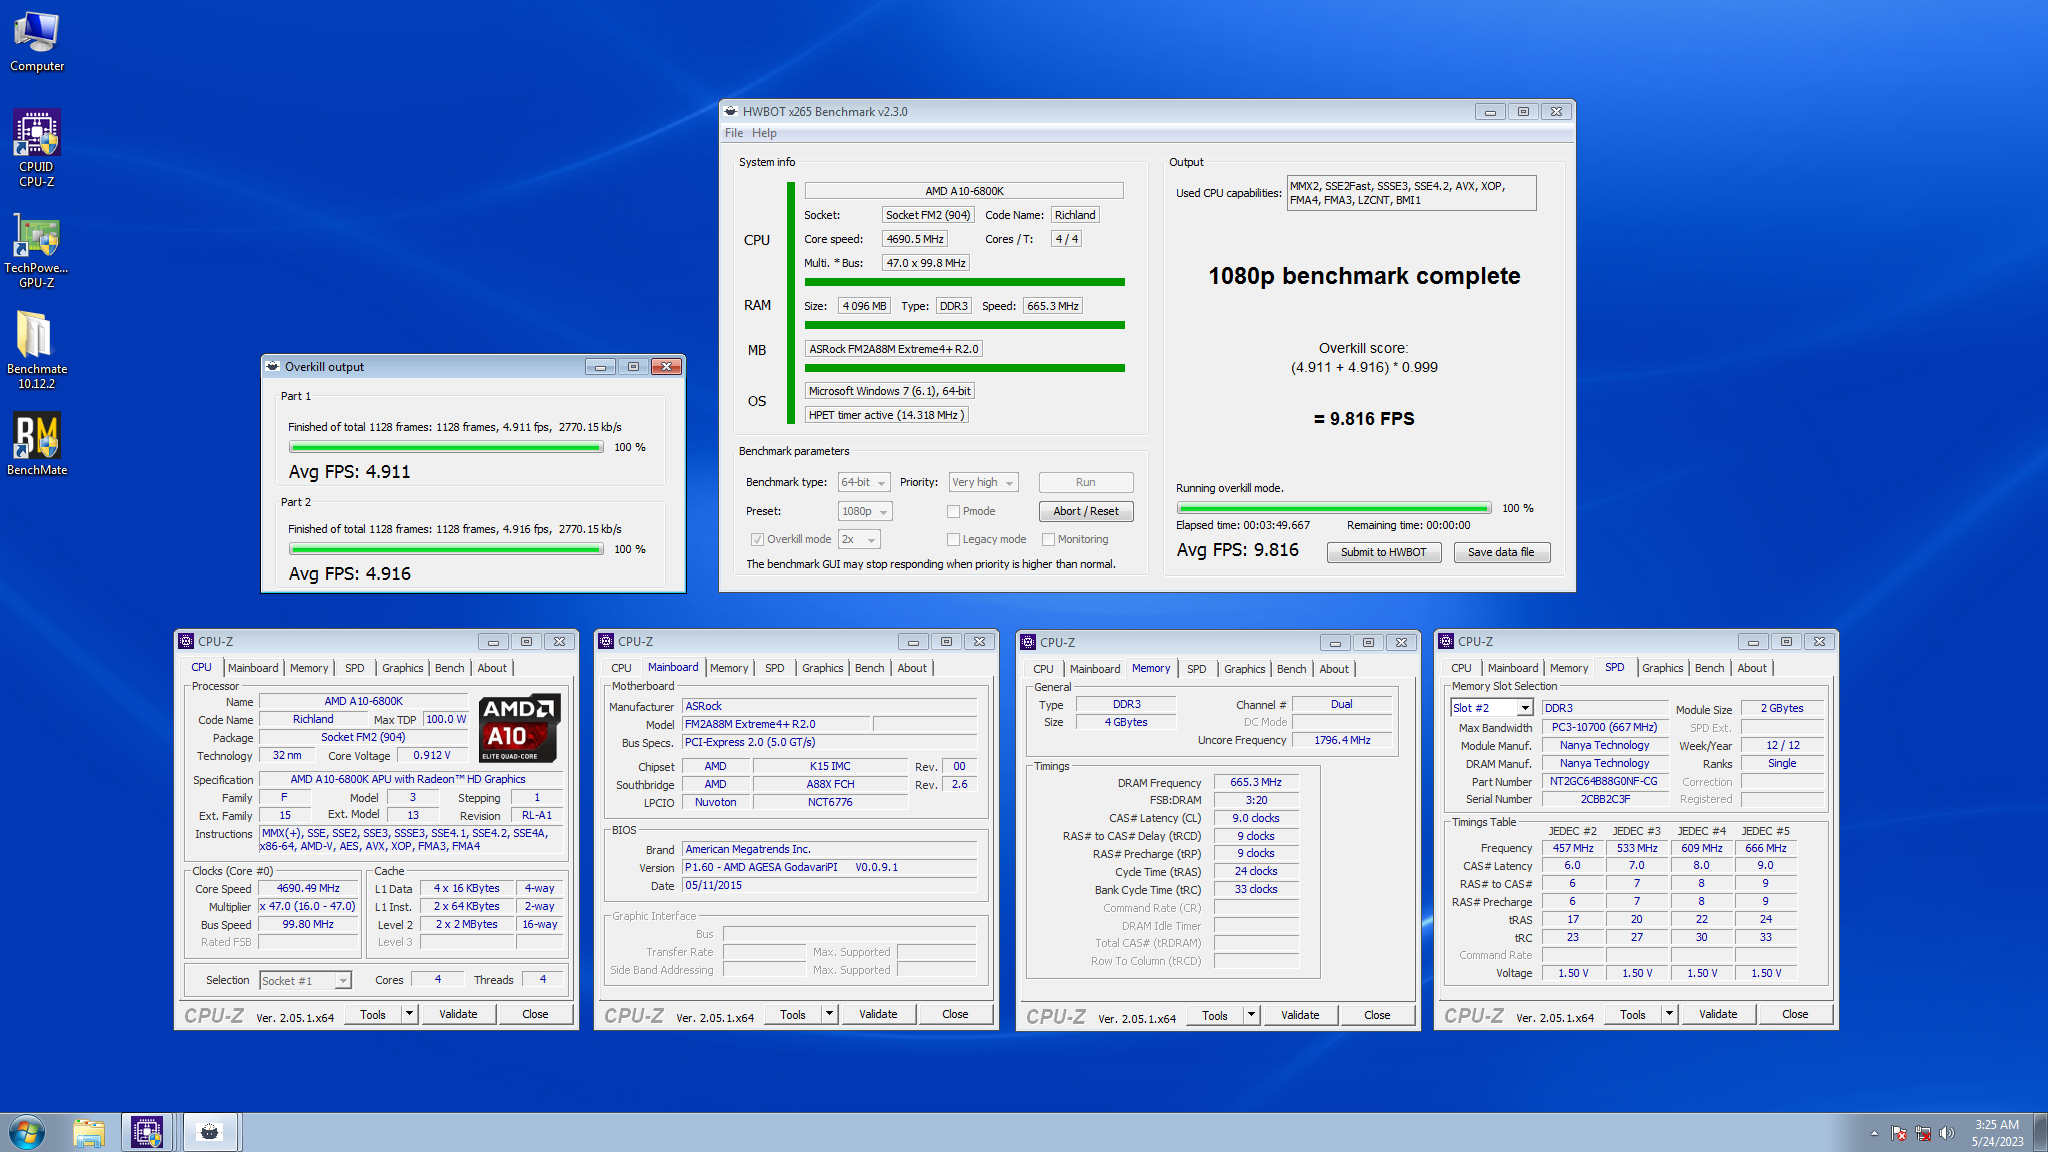Screen dimensions: 2048x1152
Task: Open the Benchmate 10.12.2 folder icon
Action: coord(37,350)
